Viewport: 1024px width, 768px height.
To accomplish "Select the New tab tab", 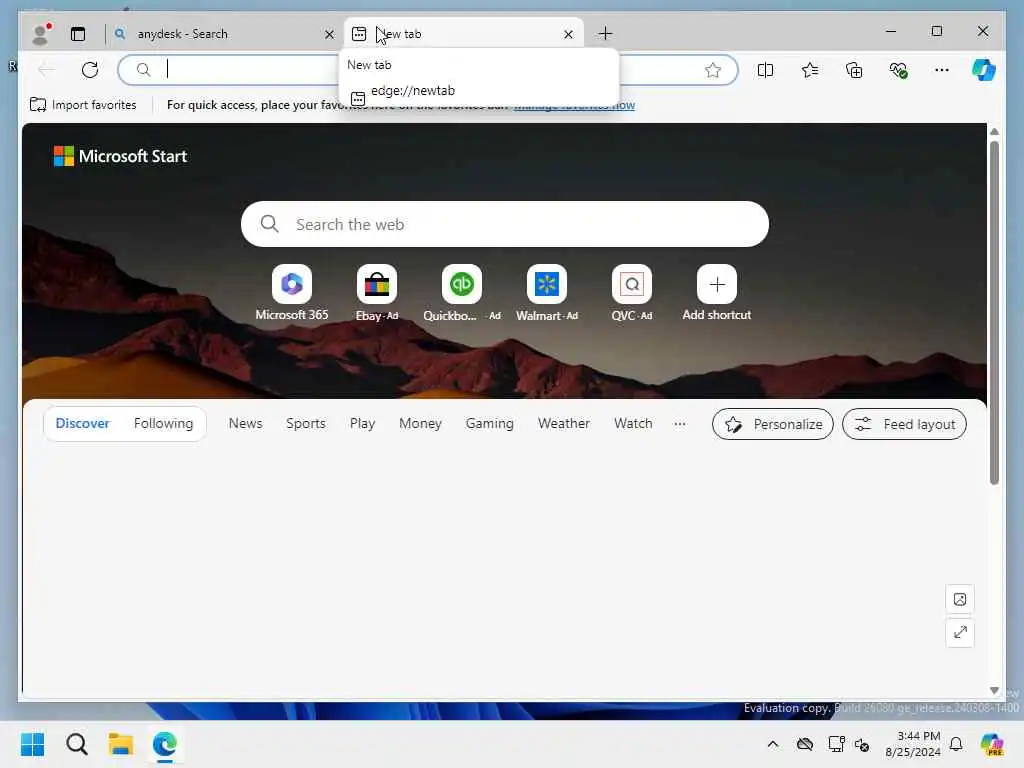I will [463, 34].
